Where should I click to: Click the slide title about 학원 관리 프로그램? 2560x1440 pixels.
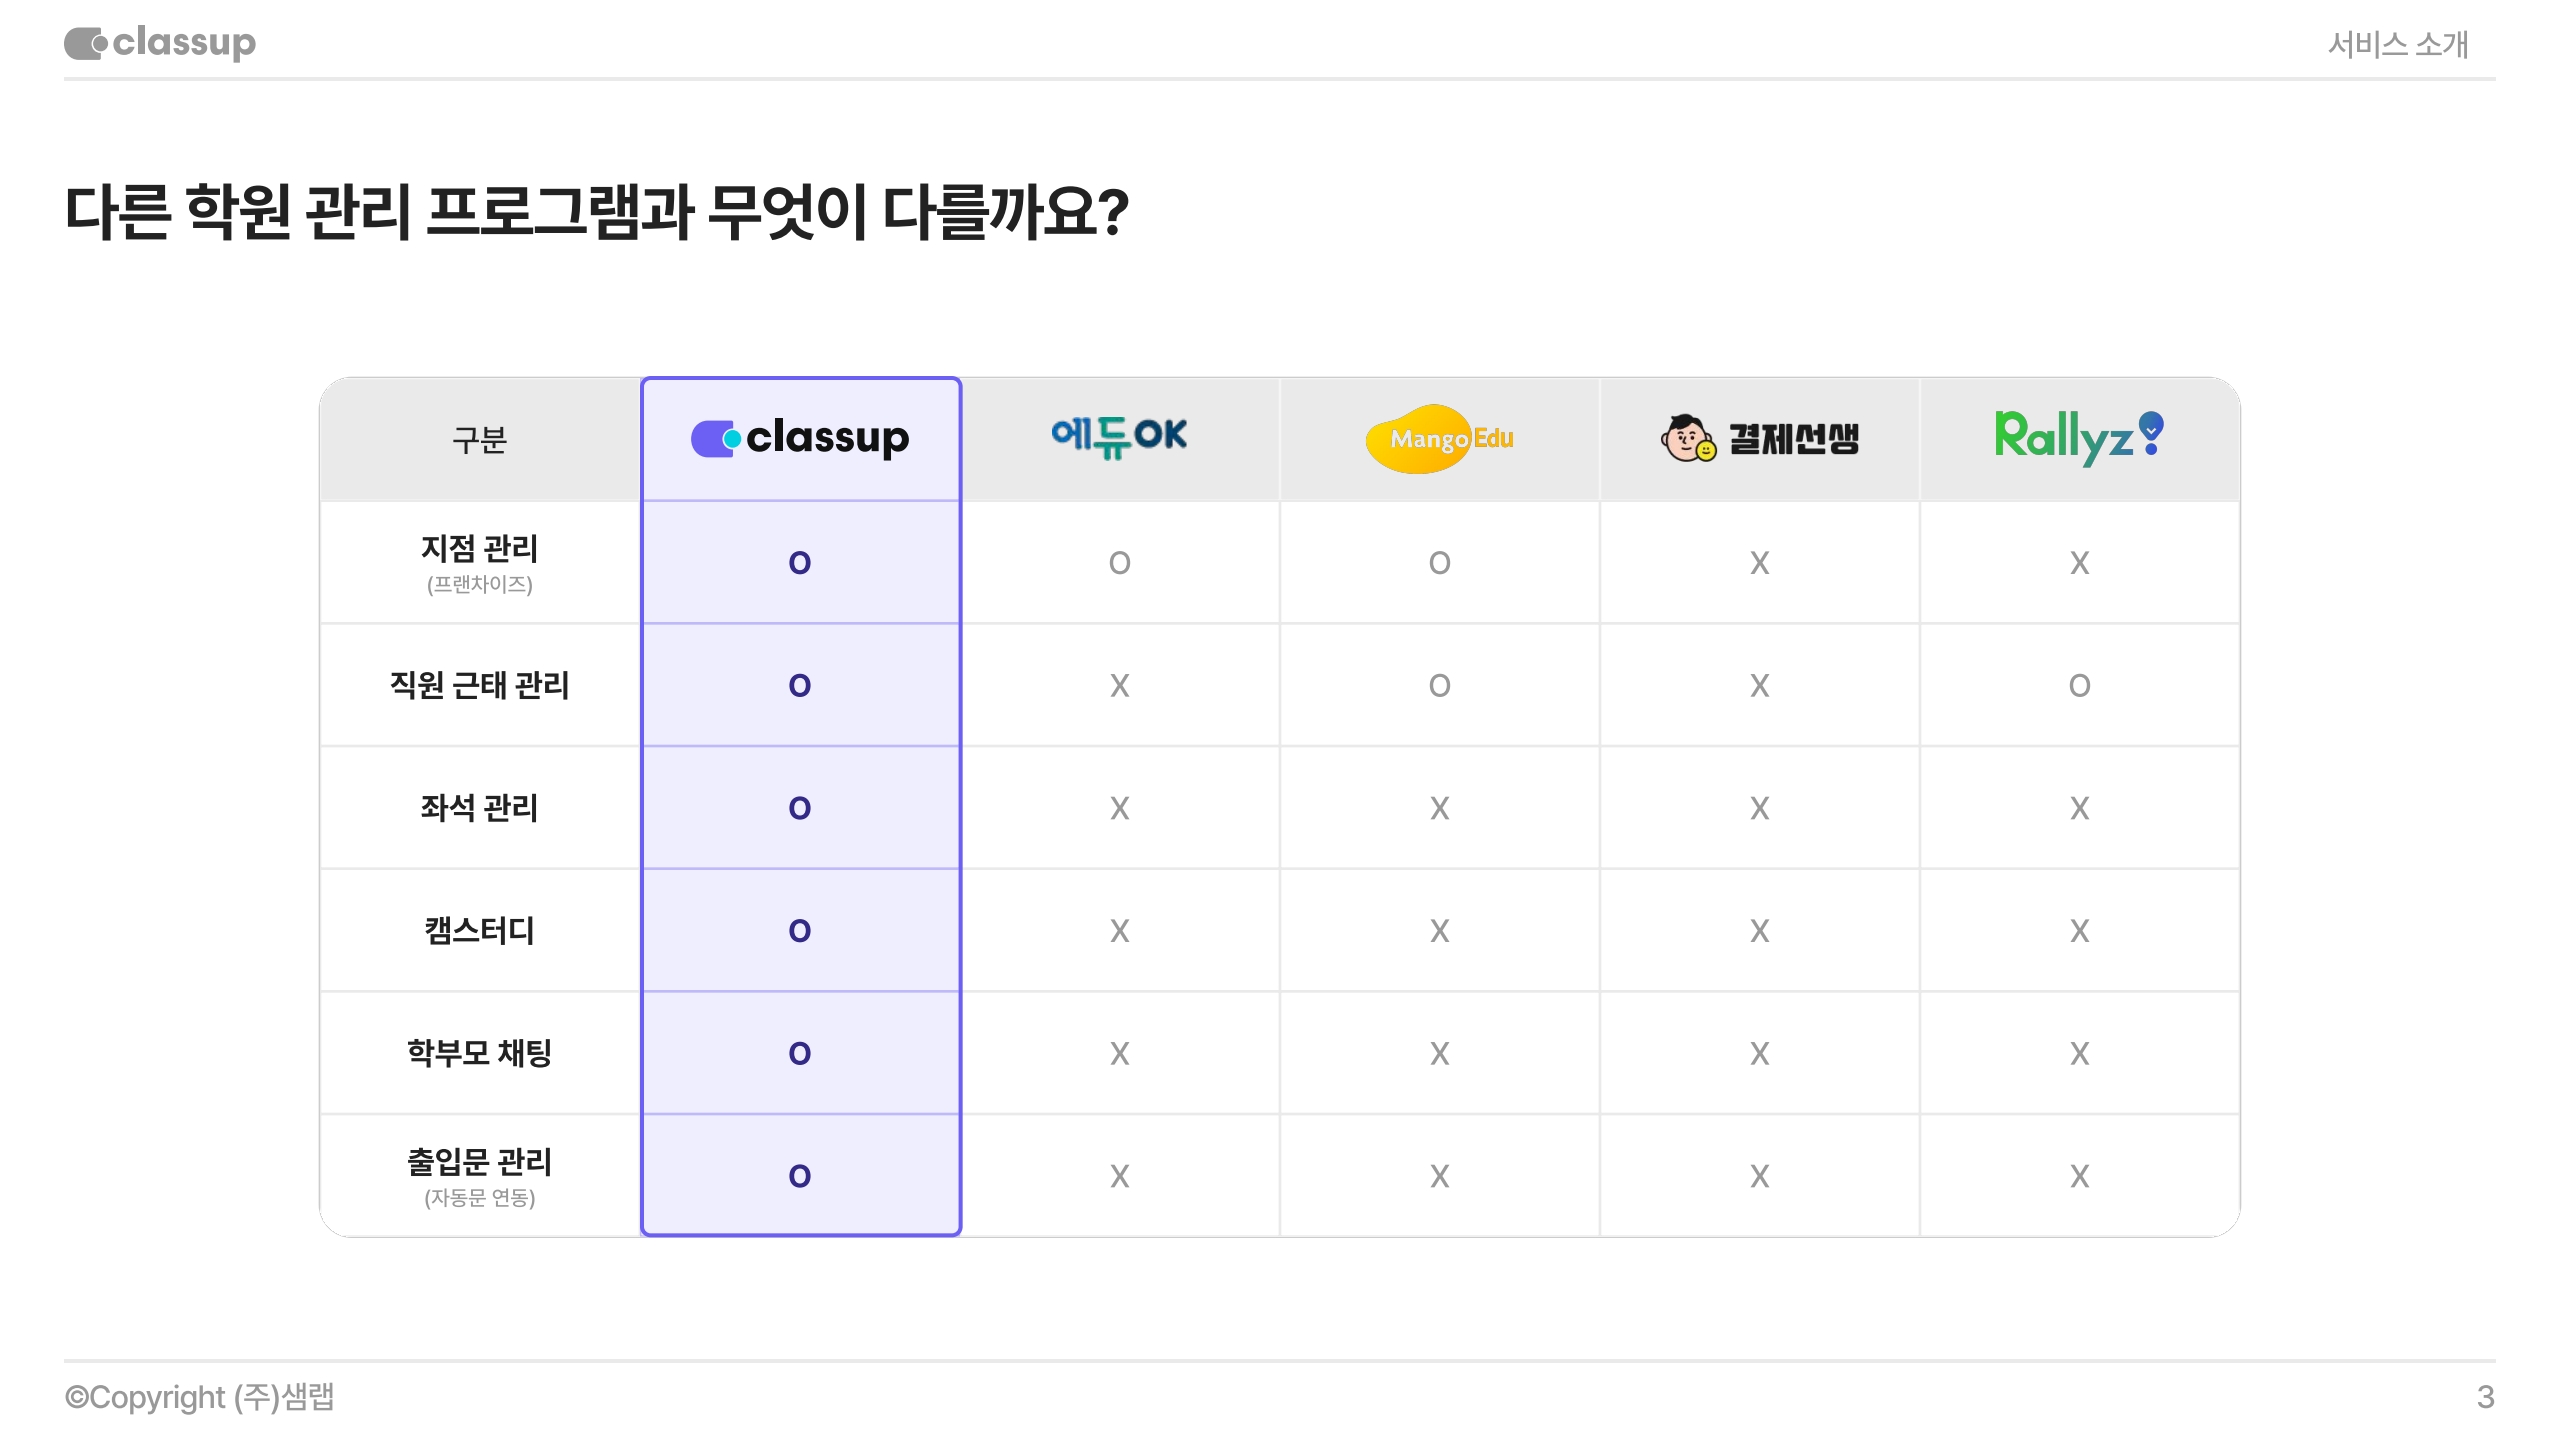pyautogui.click(x=597, y=213)
